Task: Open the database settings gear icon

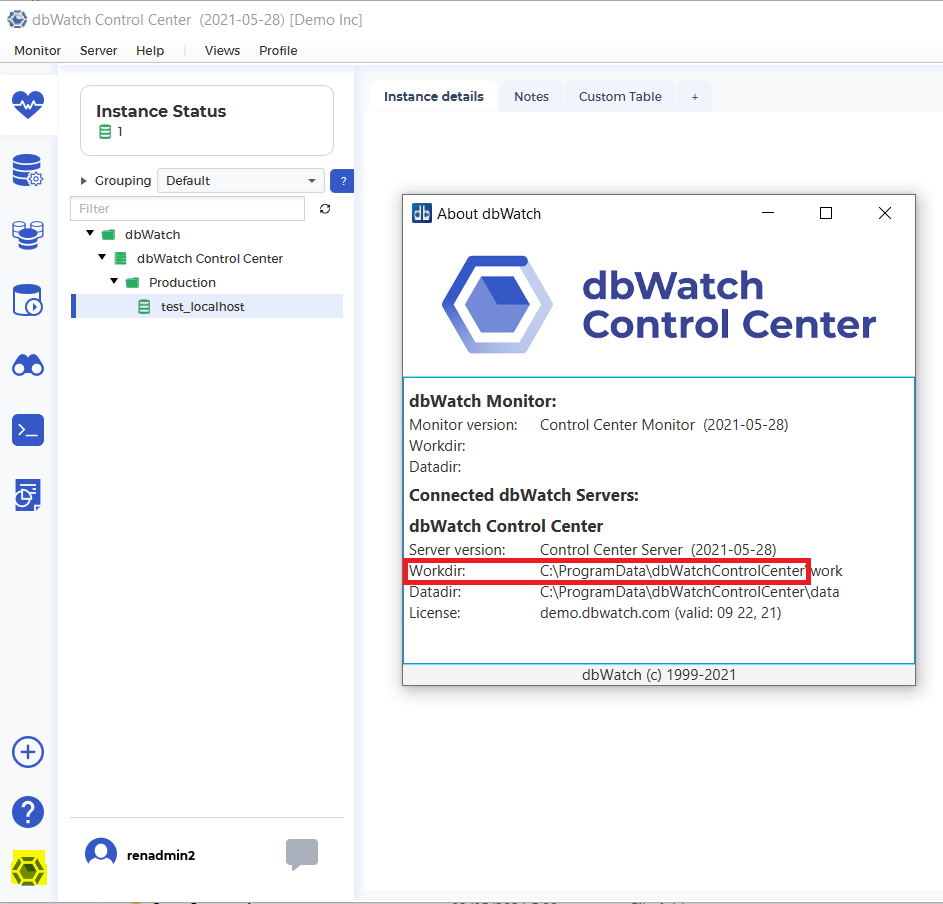Action: point(28,170)
